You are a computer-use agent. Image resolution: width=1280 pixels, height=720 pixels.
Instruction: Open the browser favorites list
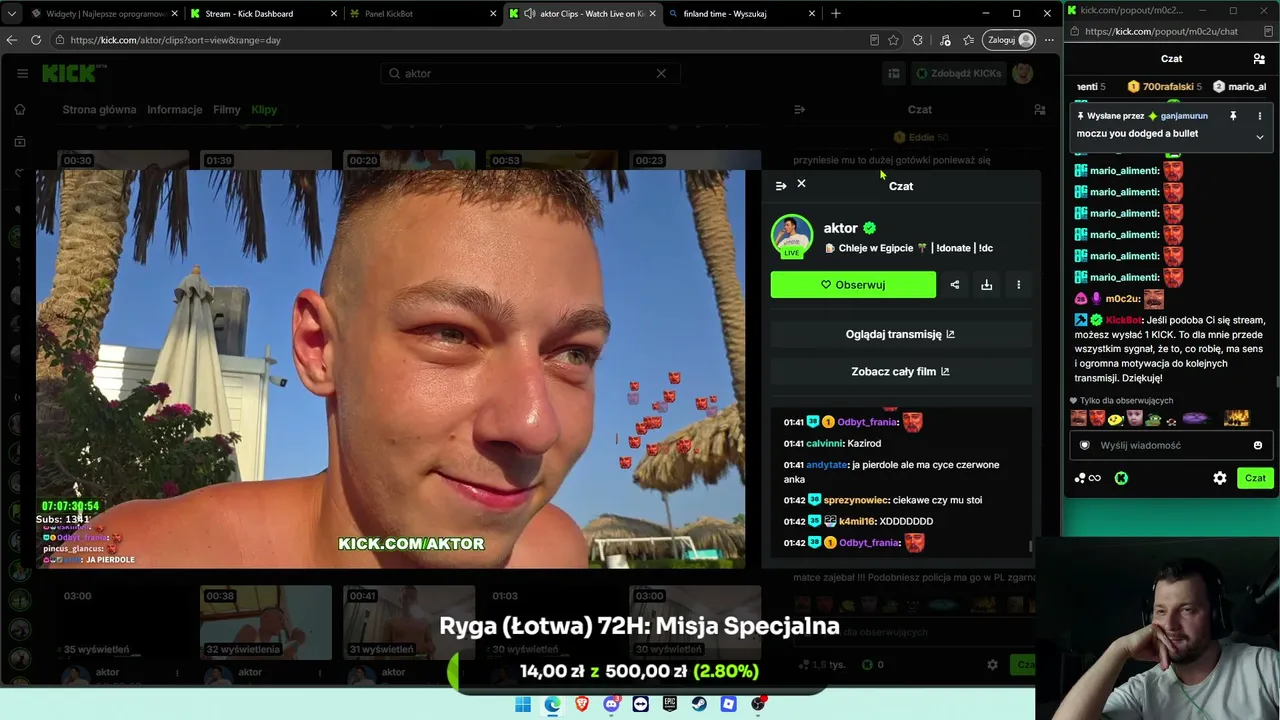968,40
